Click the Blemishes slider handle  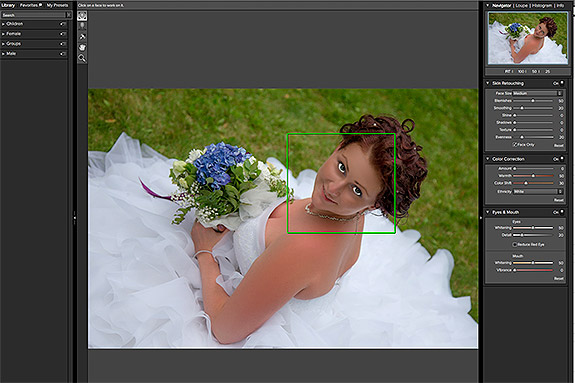[x=533, y=101]
